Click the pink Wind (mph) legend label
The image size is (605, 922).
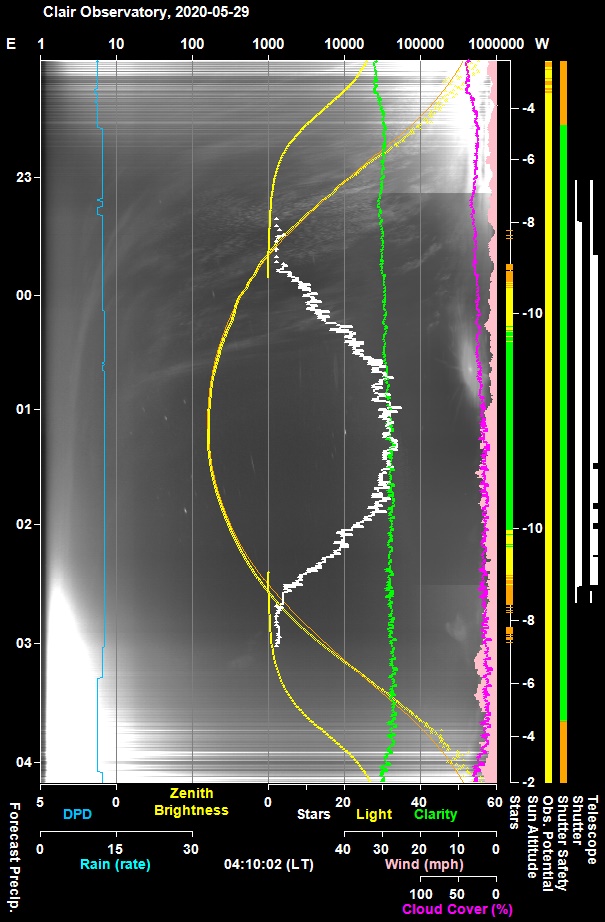click(x=424, y=864)
